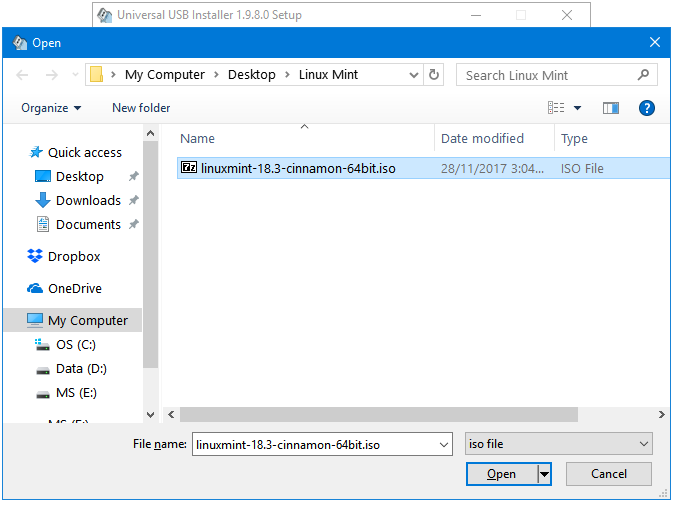The width and height of the screenshot is (674, 505).
Task: Click the 7z icon of the ISO file
Action: pos(189,167)
